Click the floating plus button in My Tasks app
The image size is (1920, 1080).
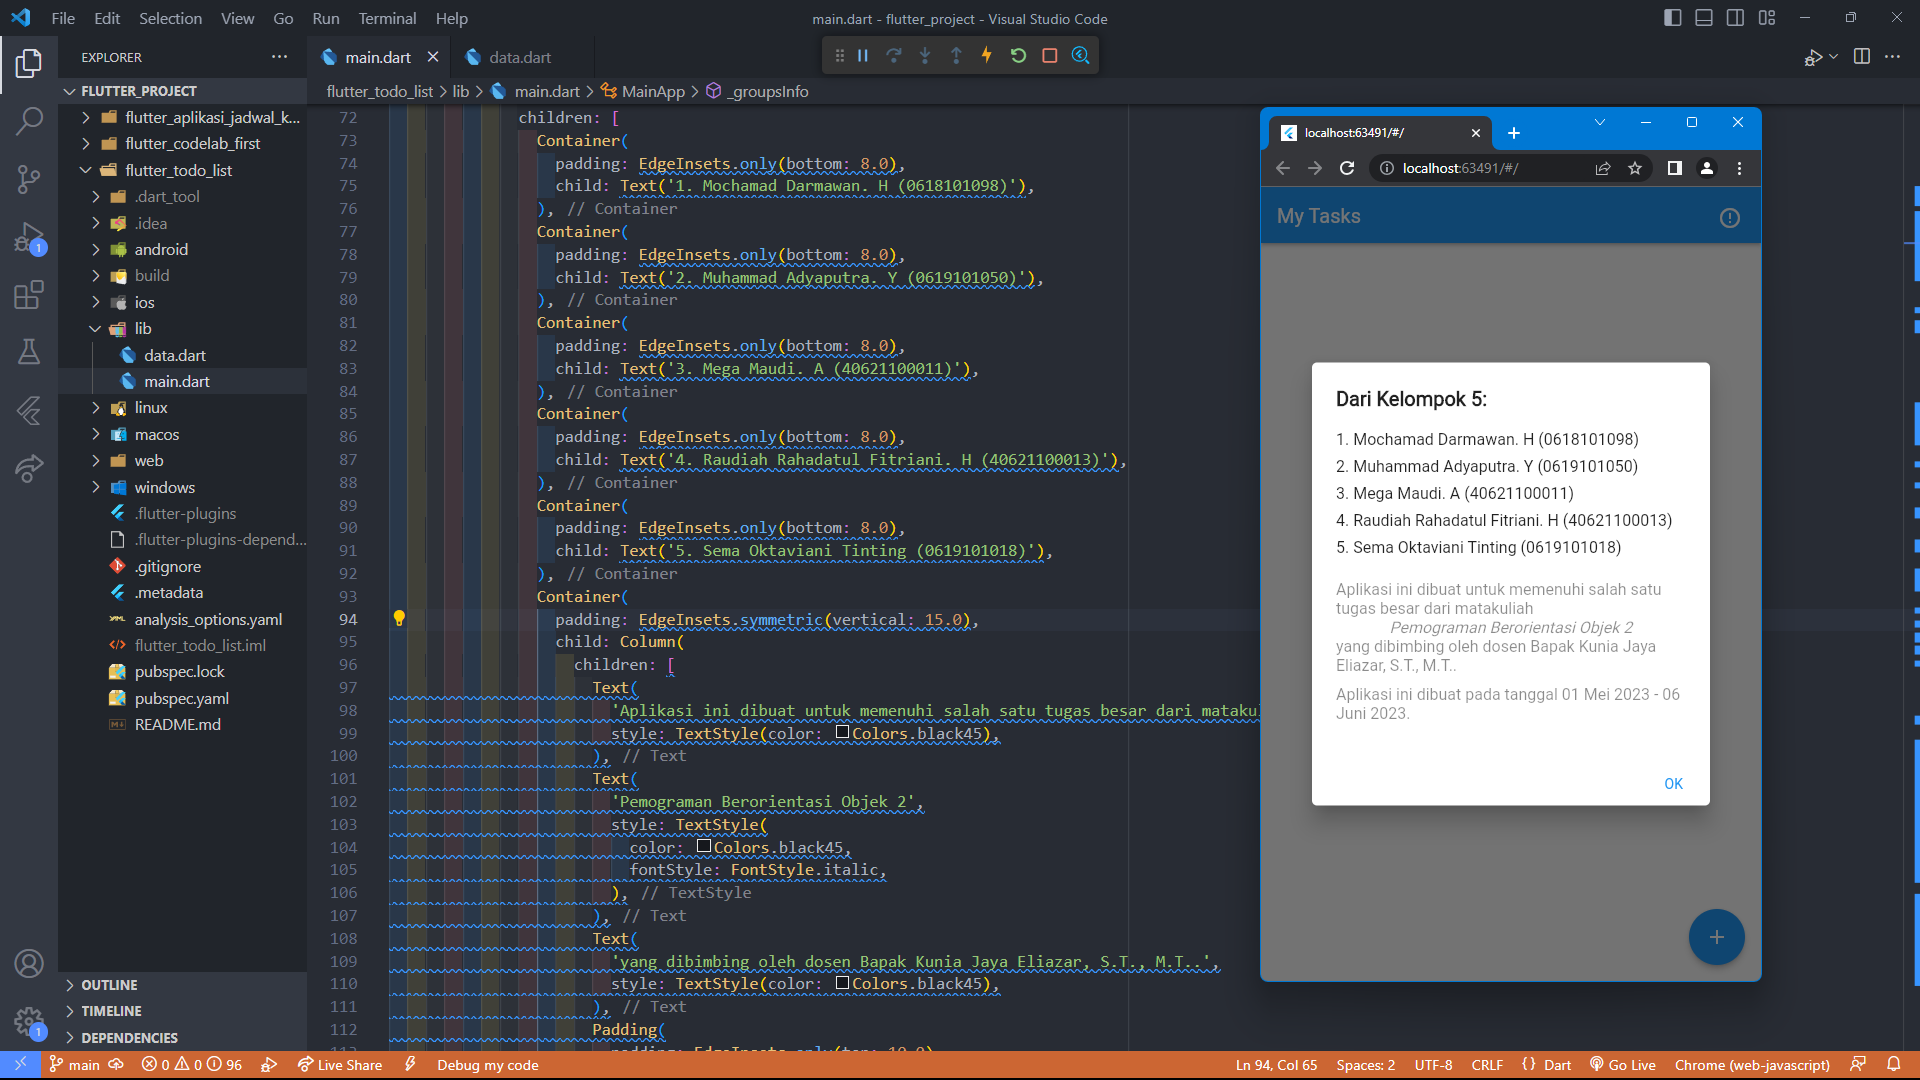click(1716, 937)
